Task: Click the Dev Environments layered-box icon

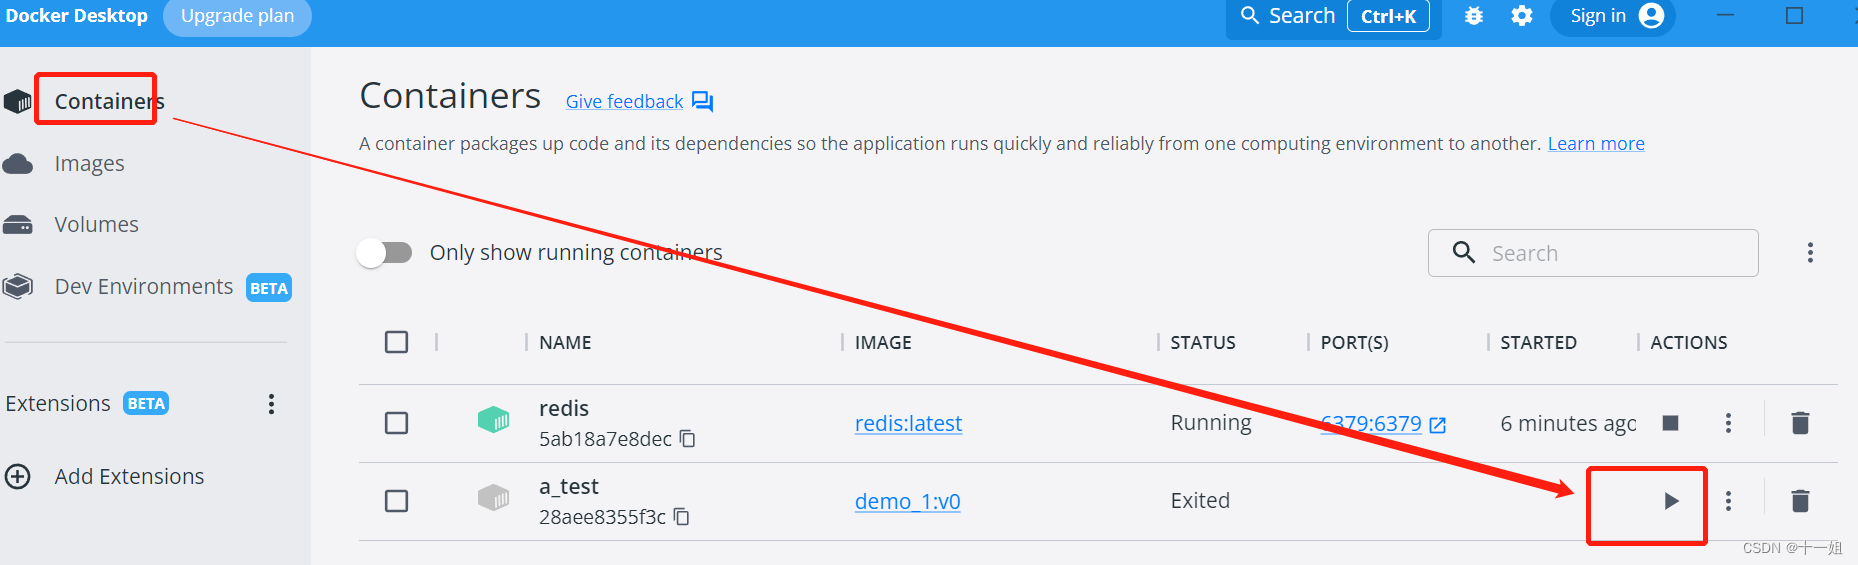Action: [18, 287]
